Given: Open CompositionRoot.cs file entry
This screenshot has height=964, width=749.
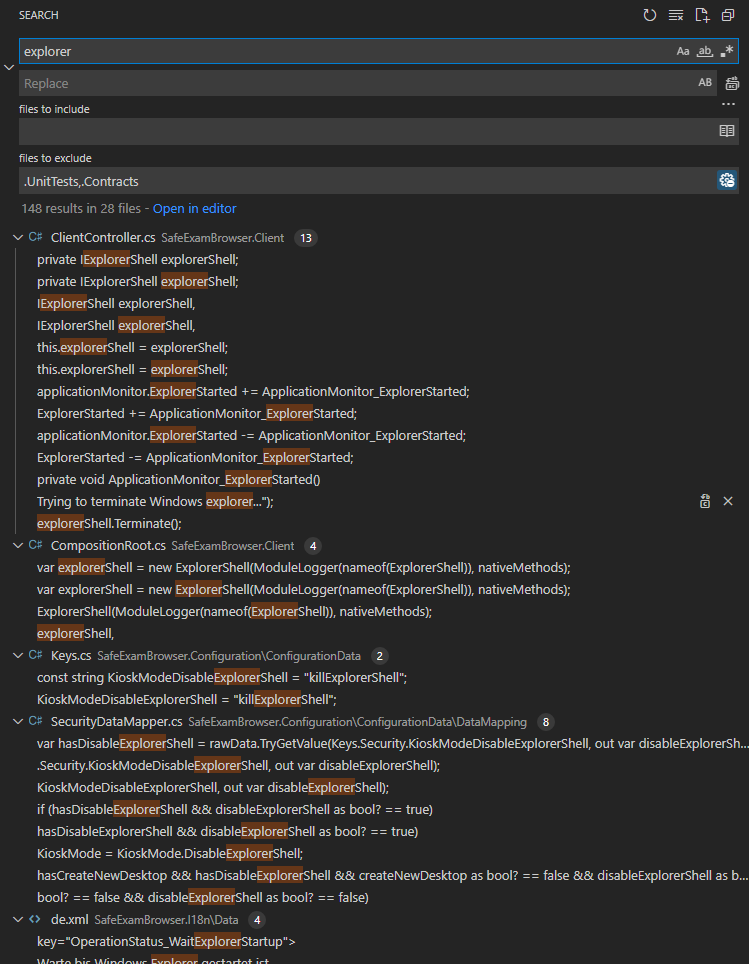Looking at the screenshot, I should 108,546.
